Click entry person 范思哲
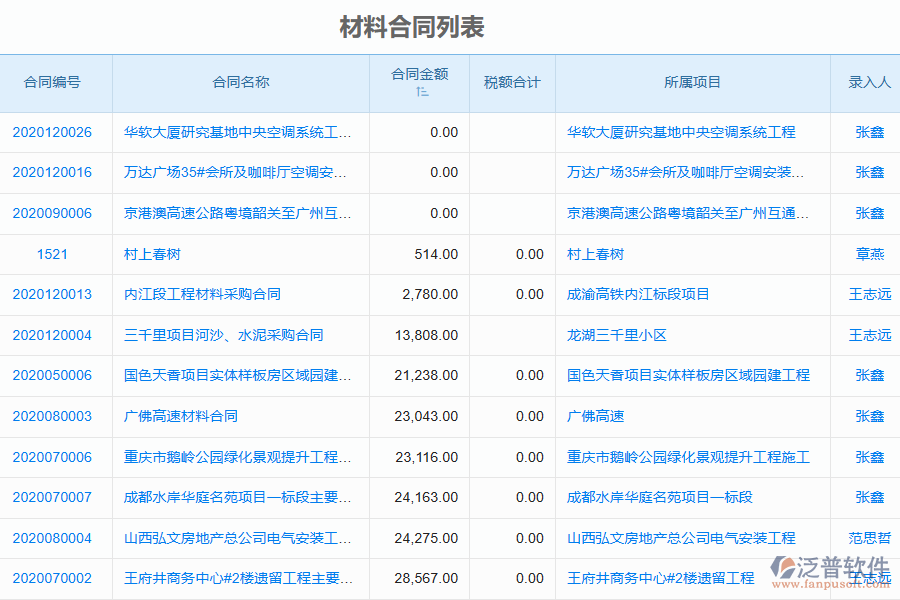 869,538
